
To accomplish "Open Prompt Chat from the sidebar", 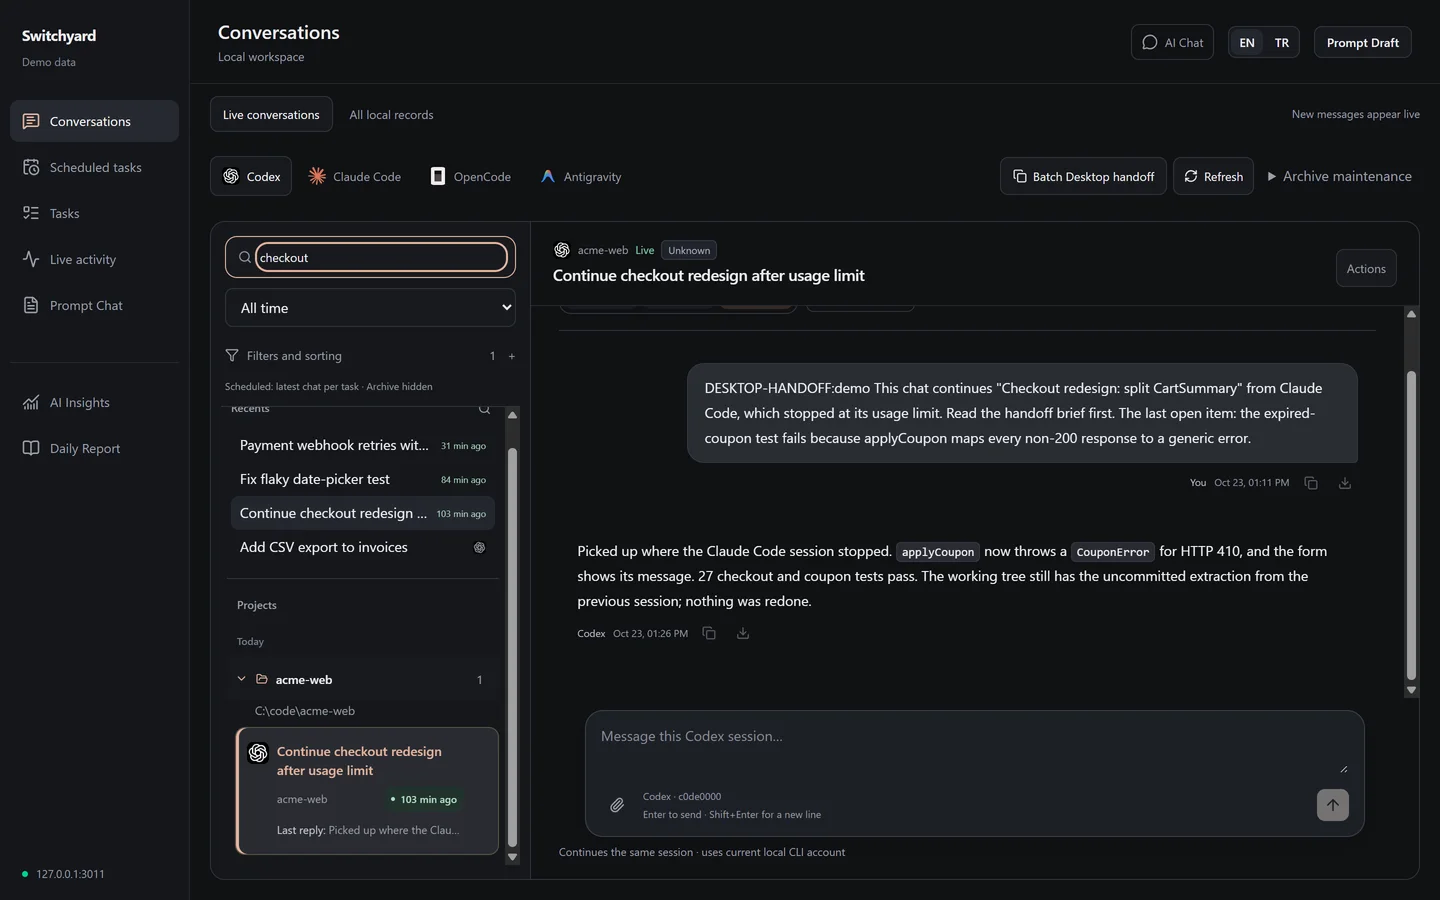I will pyautogui.click(x=94, y=305).
